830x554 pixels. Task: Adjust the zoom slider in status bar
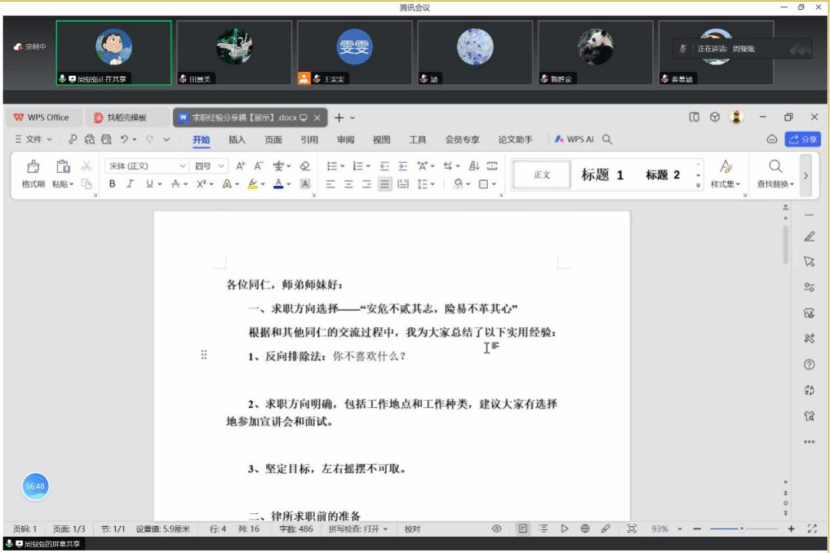[x=740, y=528]
